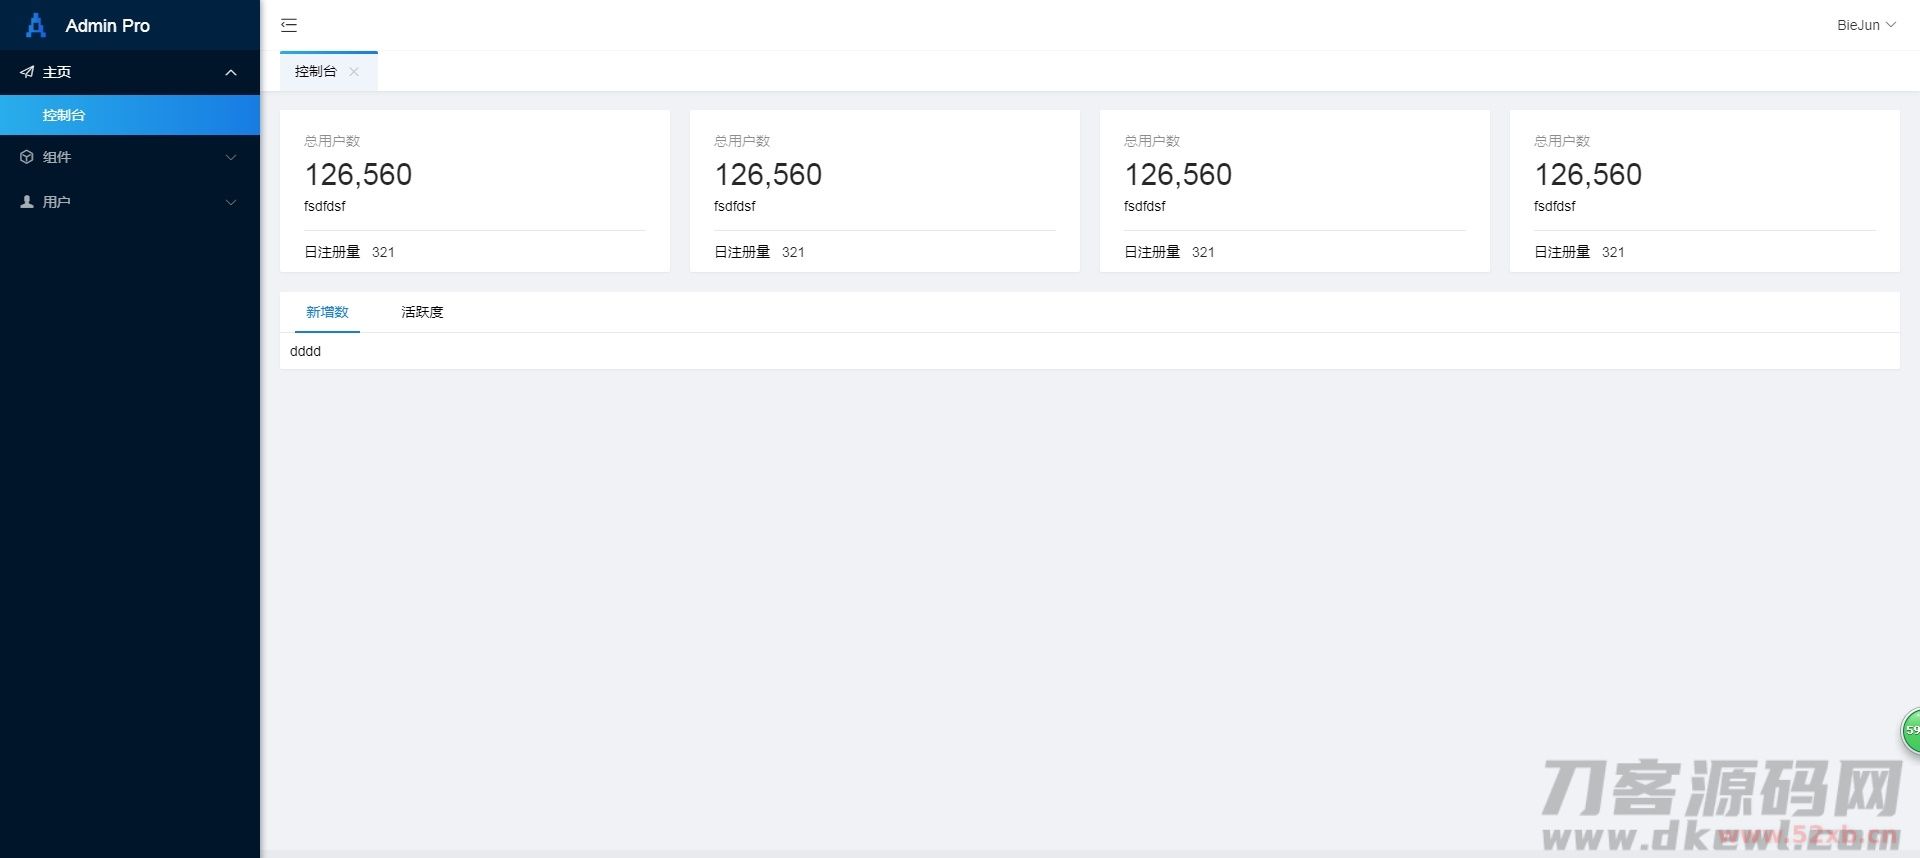Click the green floating badge at right edge
This screenshot has width=1920, height=858.
click(1910, 731)
